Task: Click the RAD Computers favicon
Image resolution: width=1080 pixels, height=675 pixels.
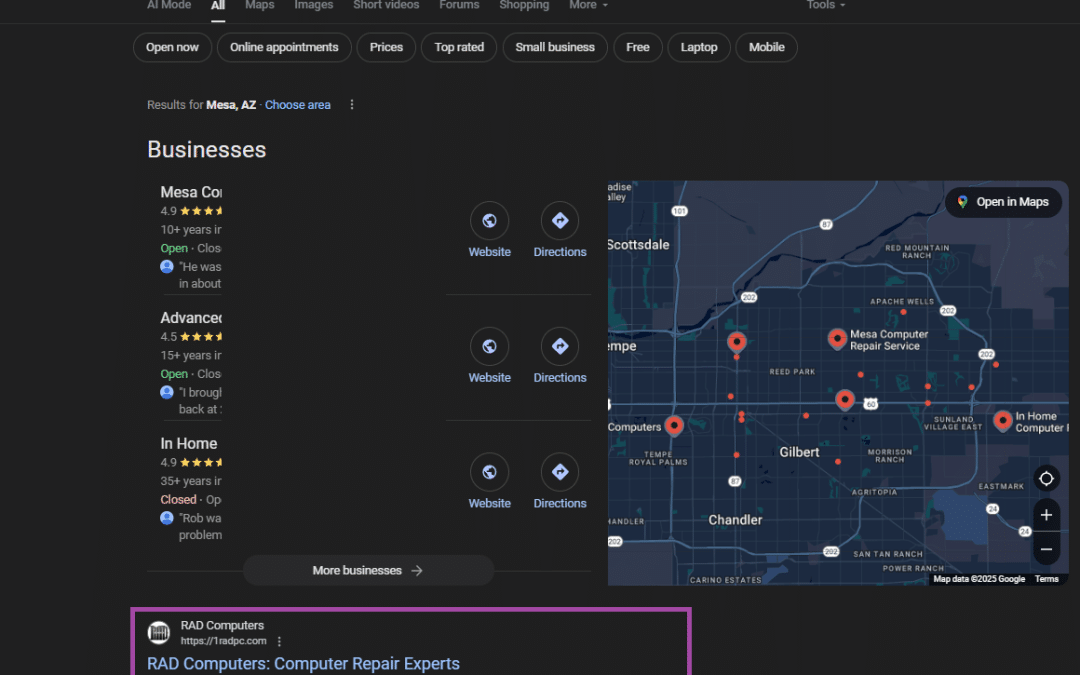Action: click(x=158, y=632)
